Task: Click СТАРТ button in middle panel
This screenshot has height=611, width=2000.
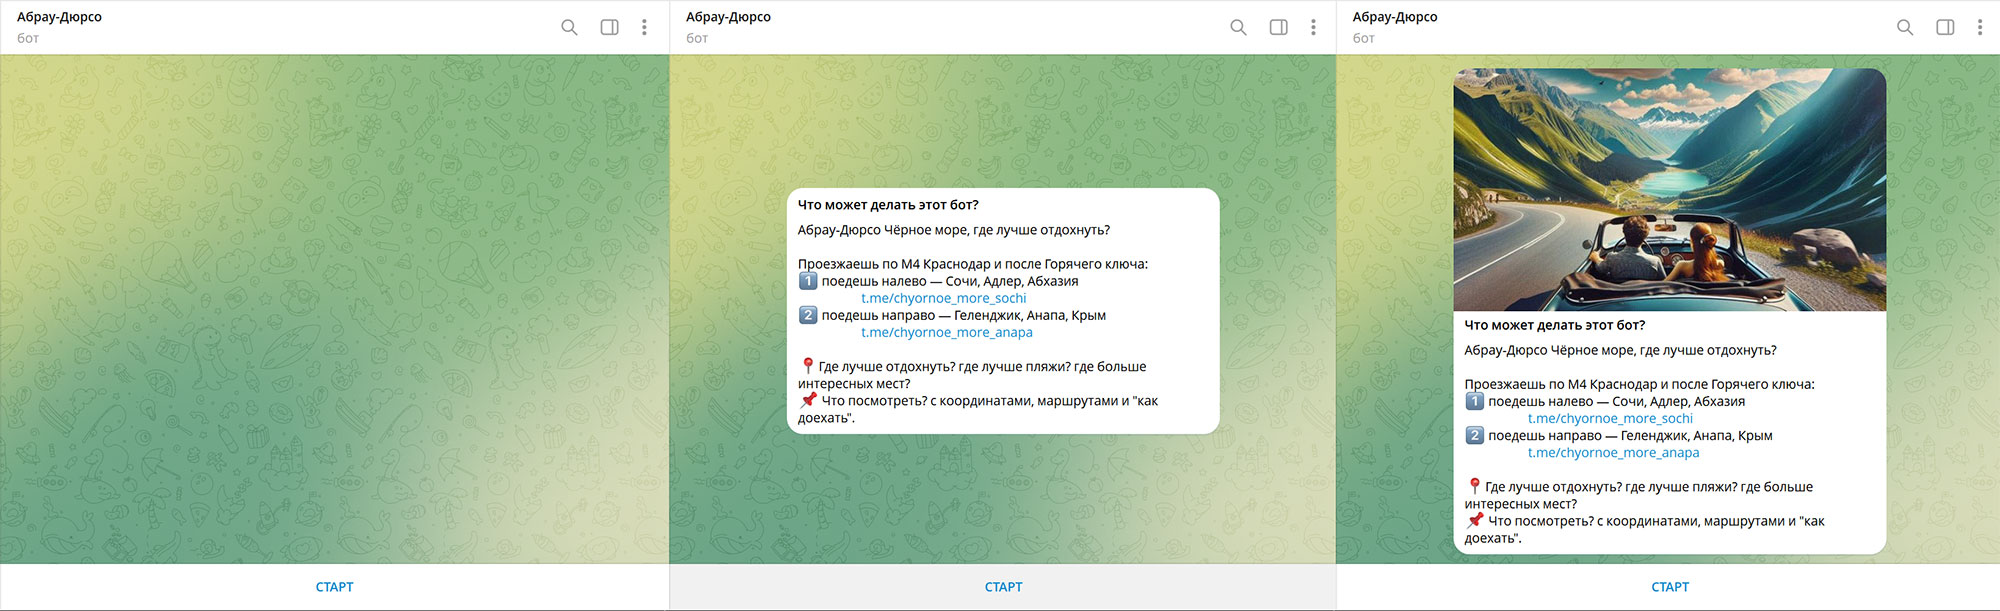Action: [x=1003, y=587]
